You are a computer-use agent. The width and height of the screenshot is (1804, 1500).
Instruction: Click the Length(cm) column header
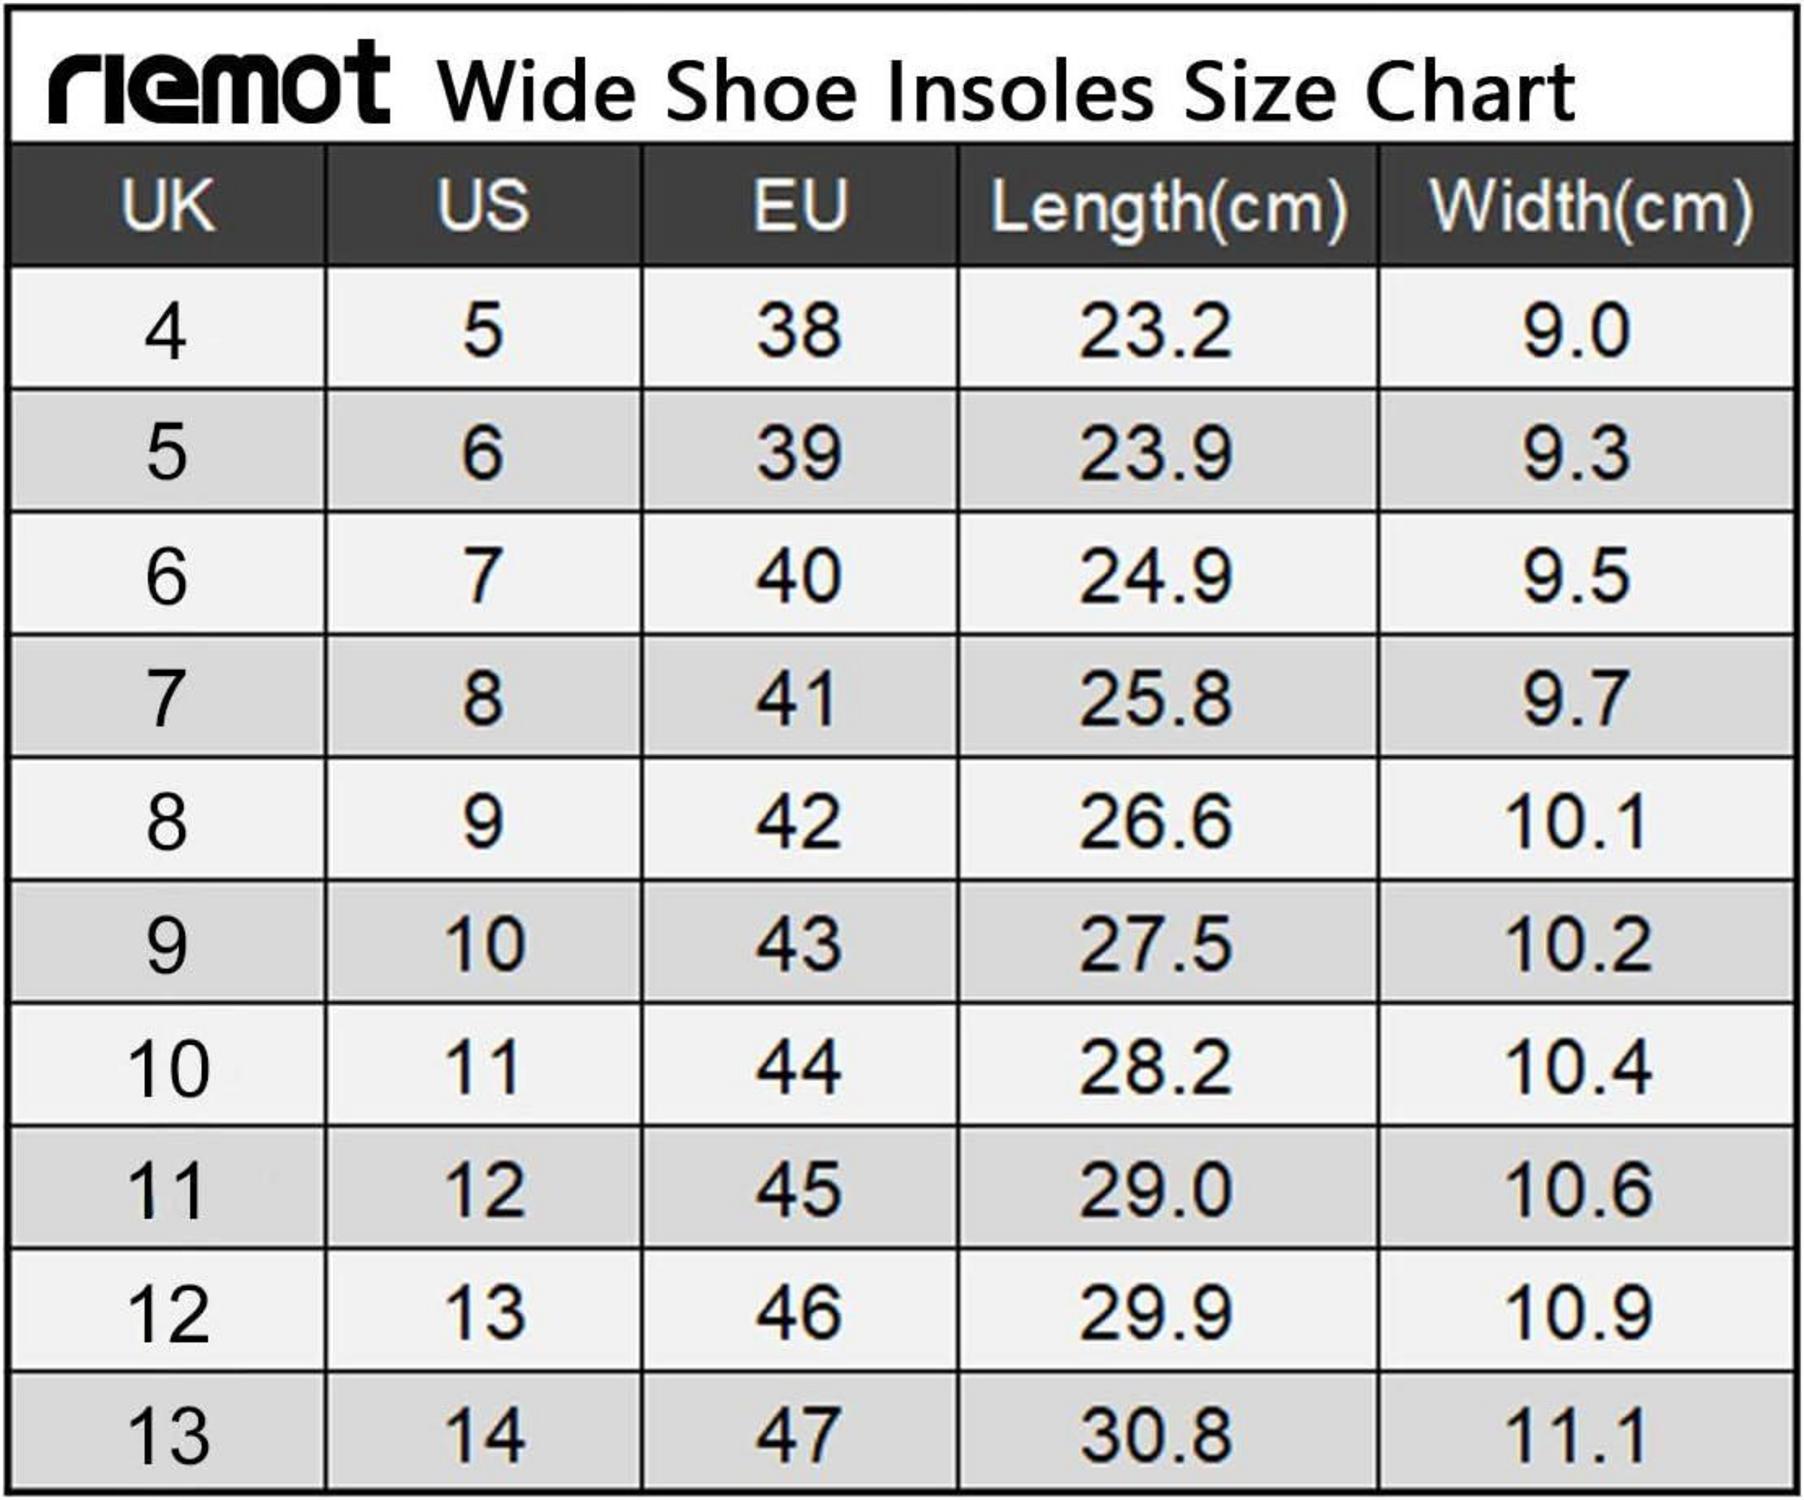click(1168, 207)
